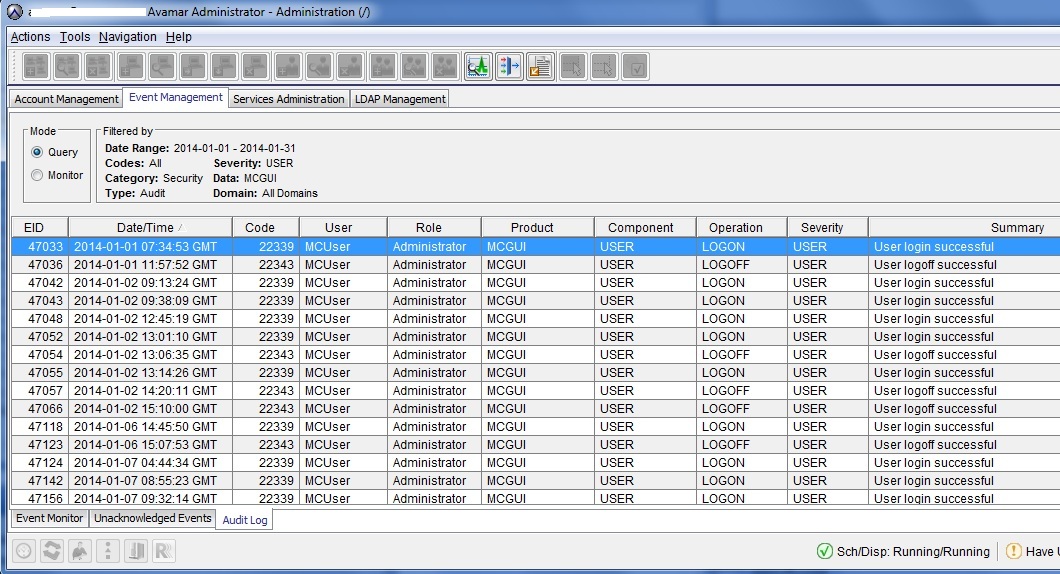Viewport: 1060px width, 574px height.
Task: Click the R replication icon in the bottom bar
Action: (164, 551)
